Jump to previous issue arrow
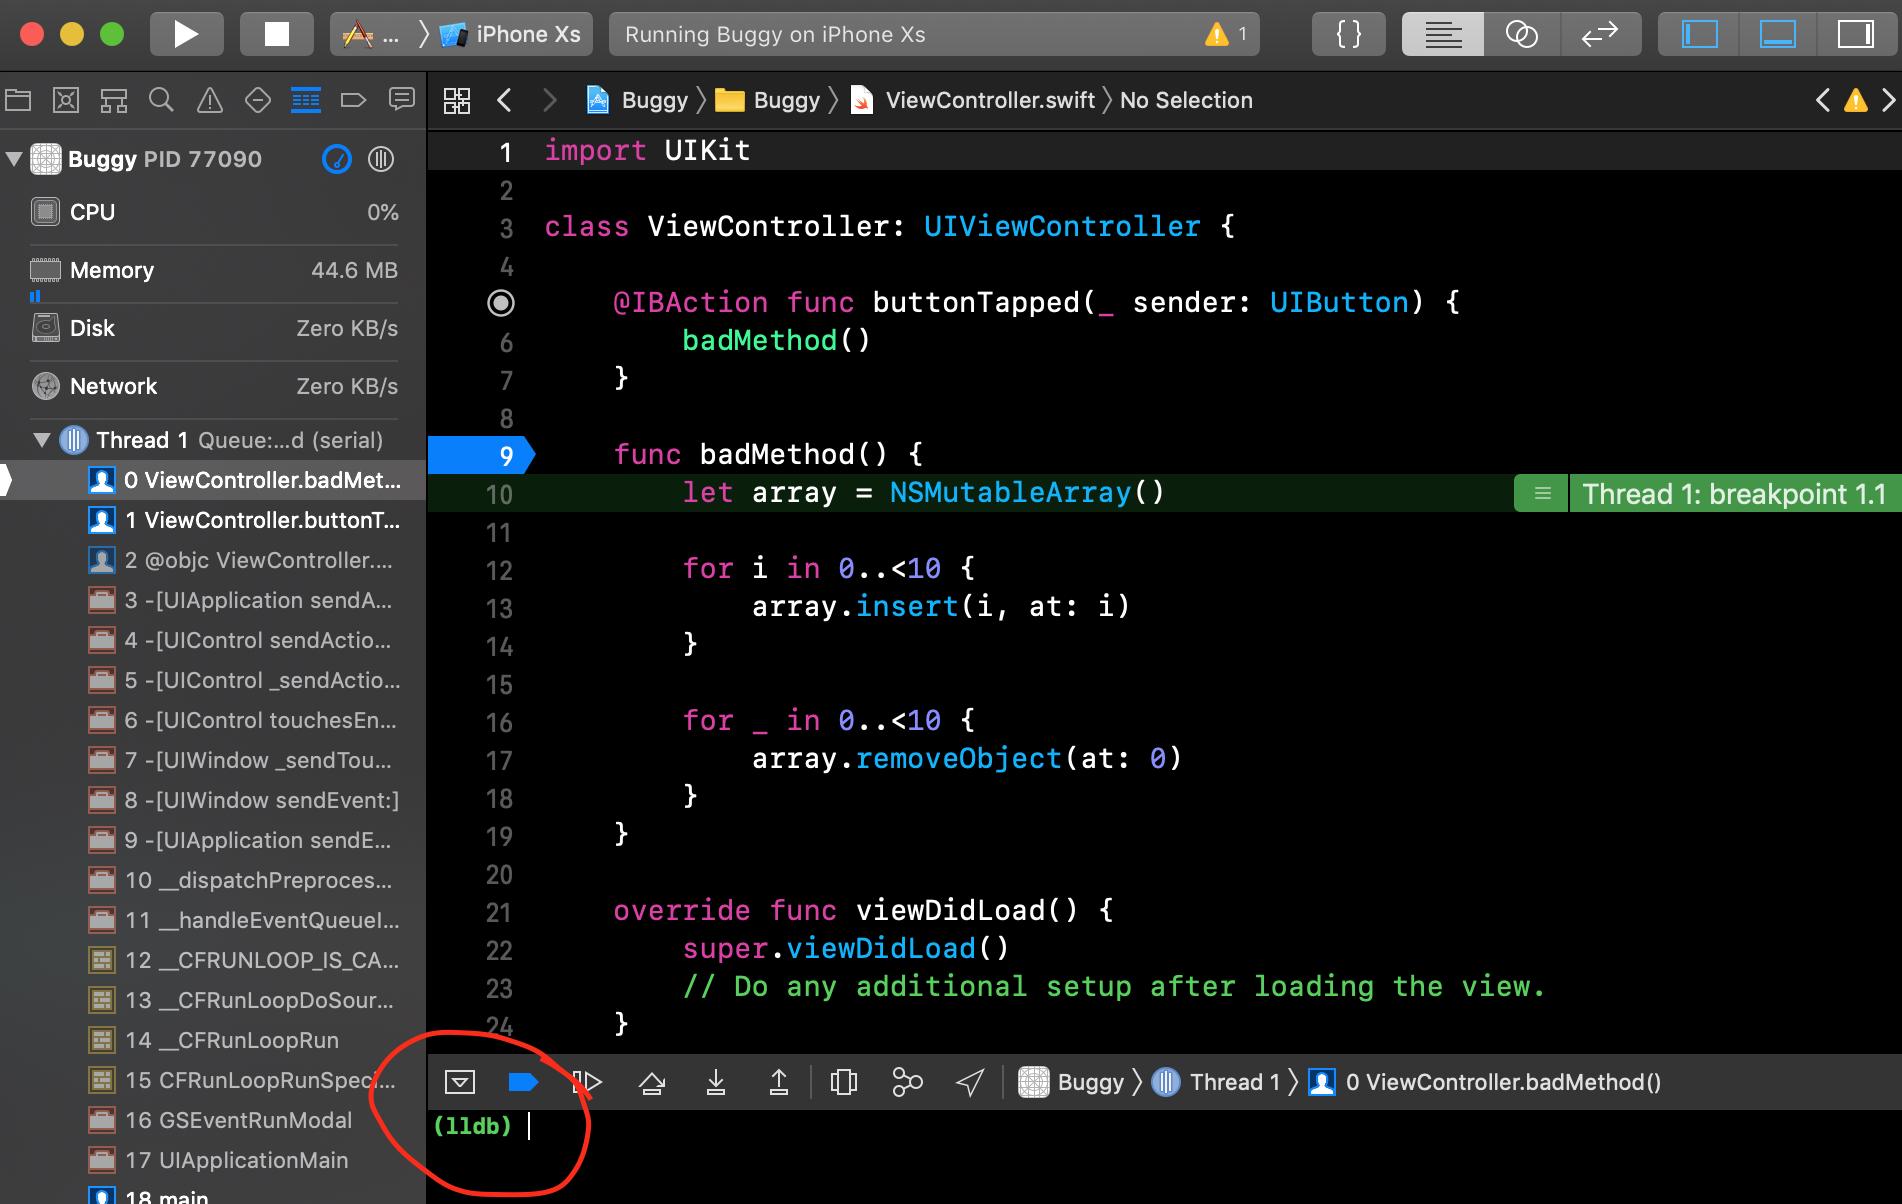The image size is (1902, 1204). point(1823,100)
